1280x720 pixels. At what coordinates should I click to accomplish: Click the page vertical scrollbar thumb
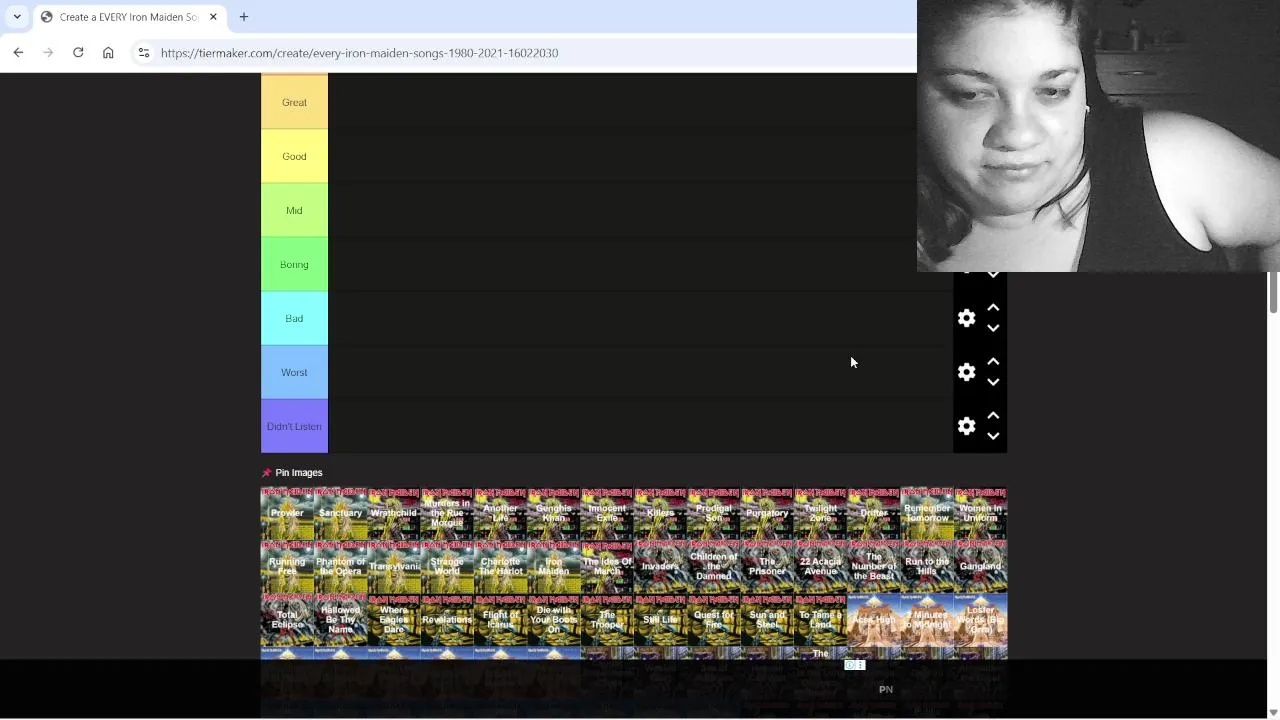tap(1273, 293)
